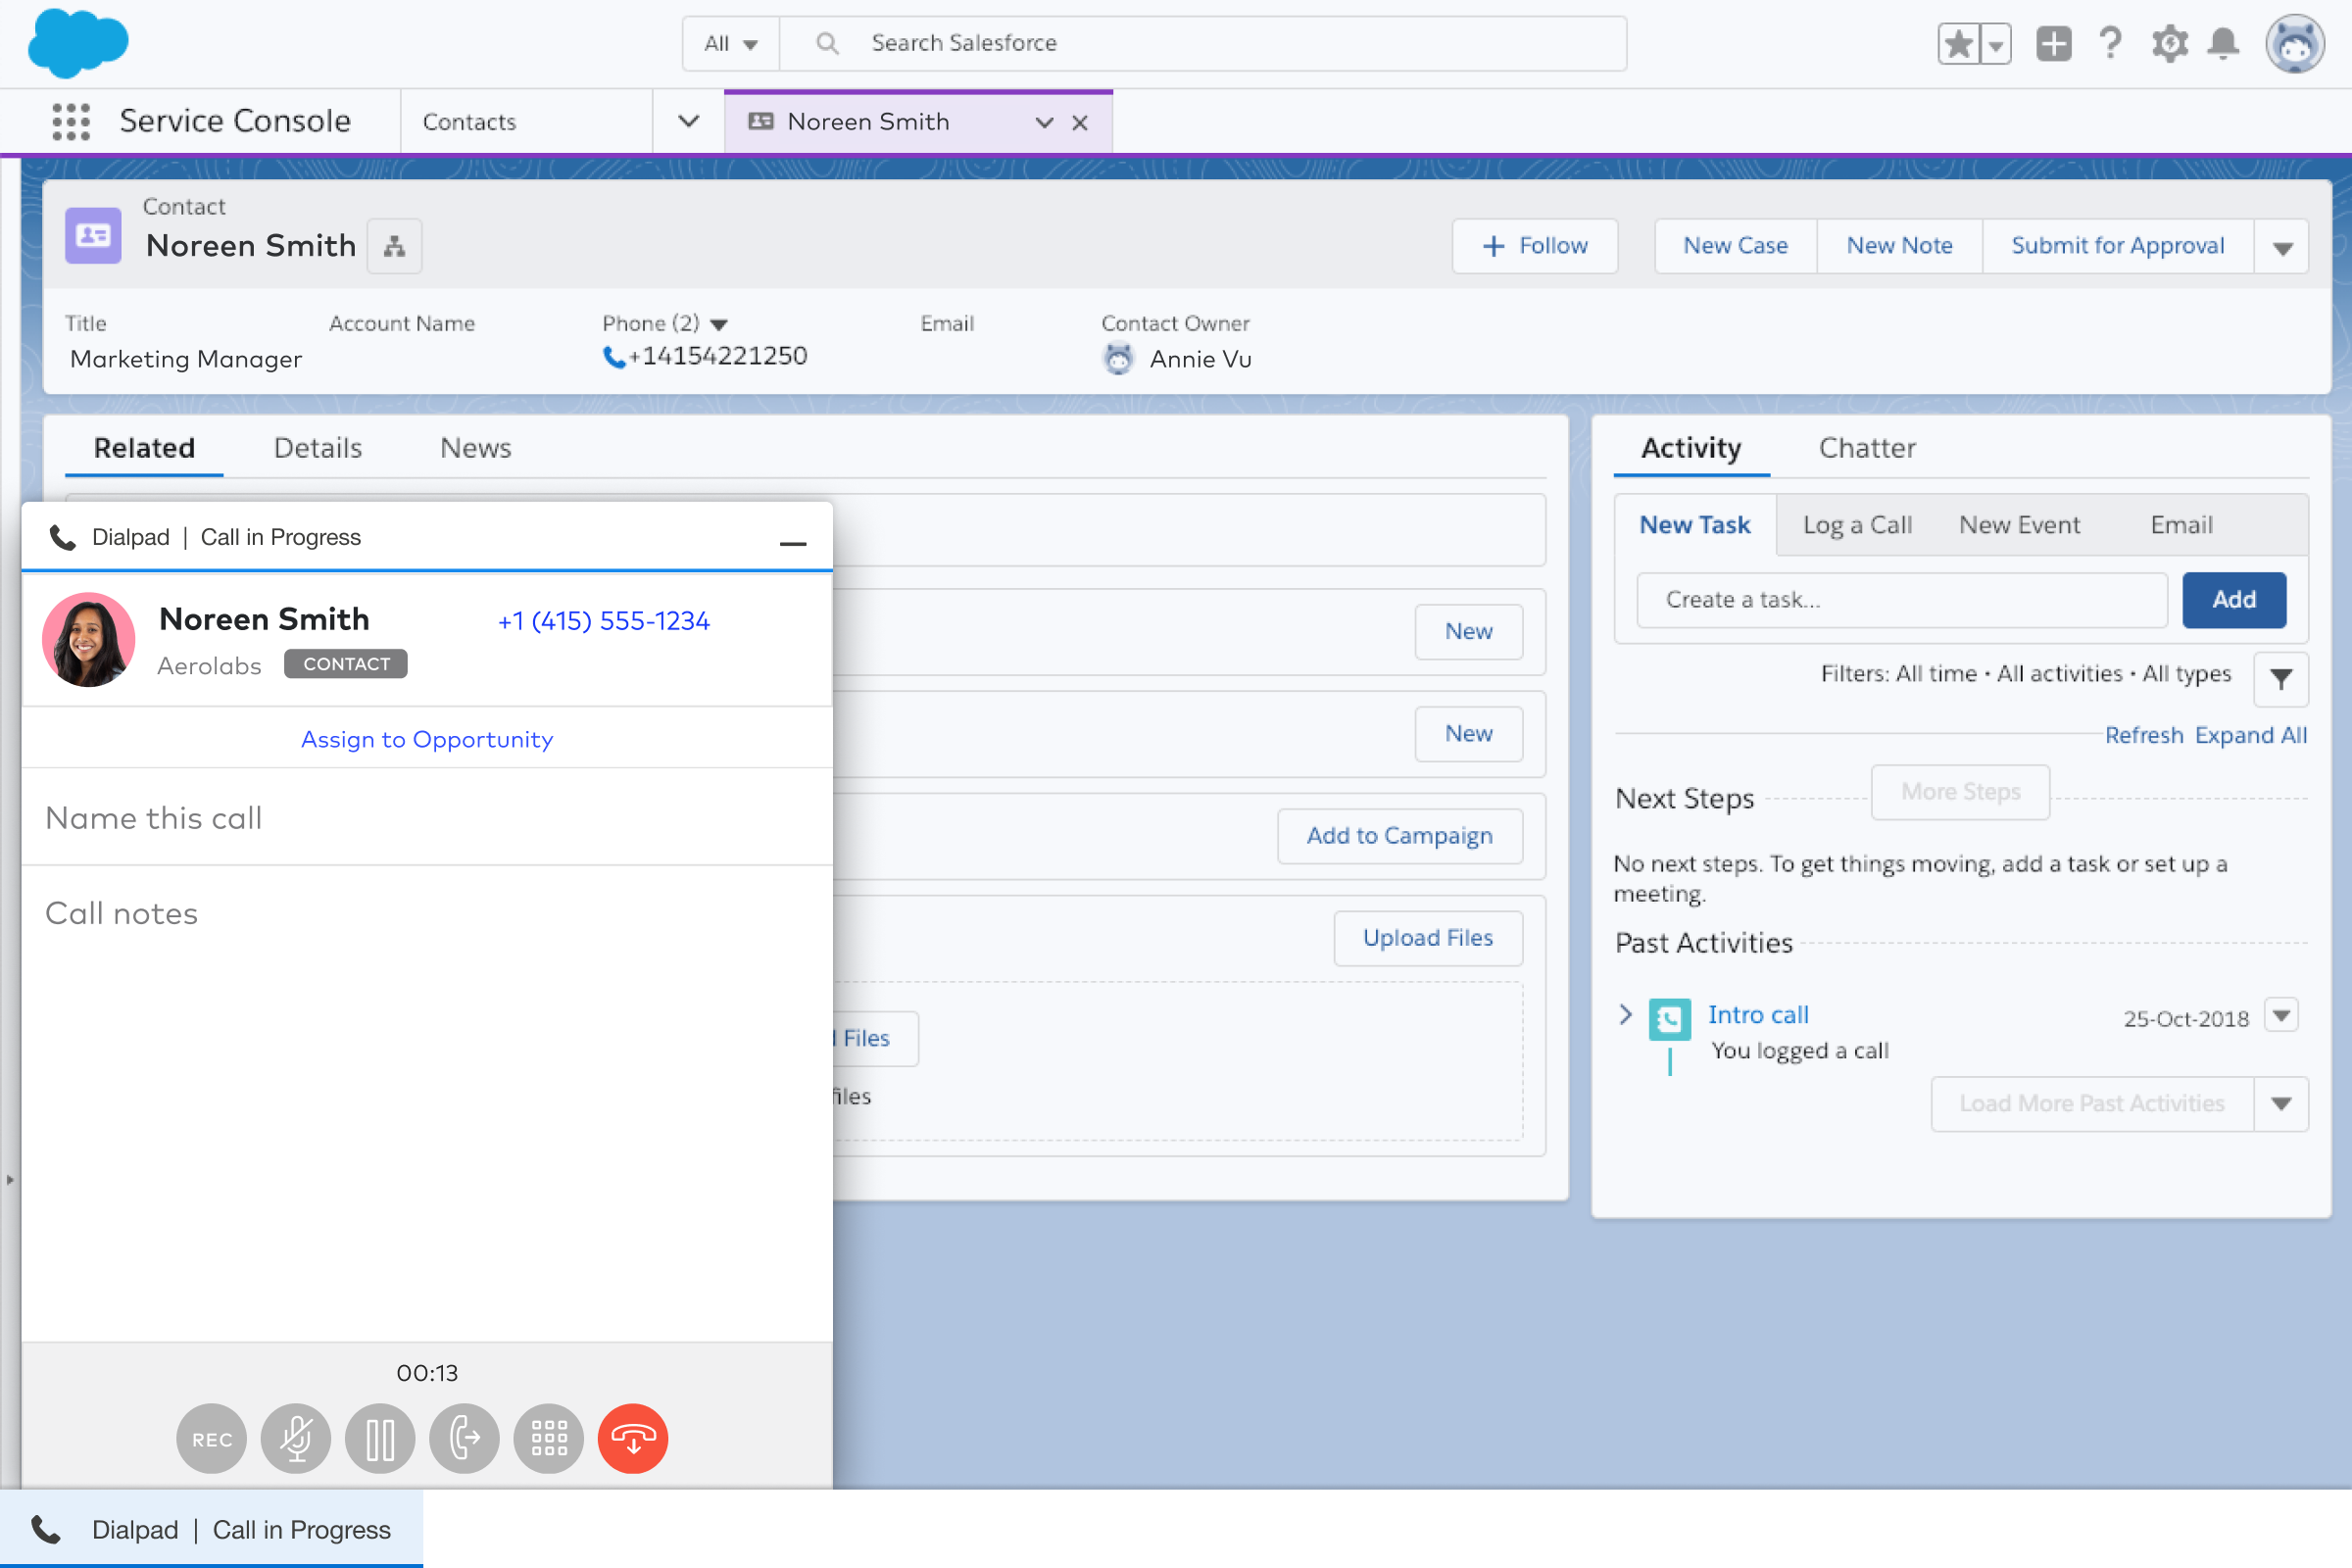Open the activity filter funnel icon
Viewport: 2352px width, 1568px height.
2281,679
